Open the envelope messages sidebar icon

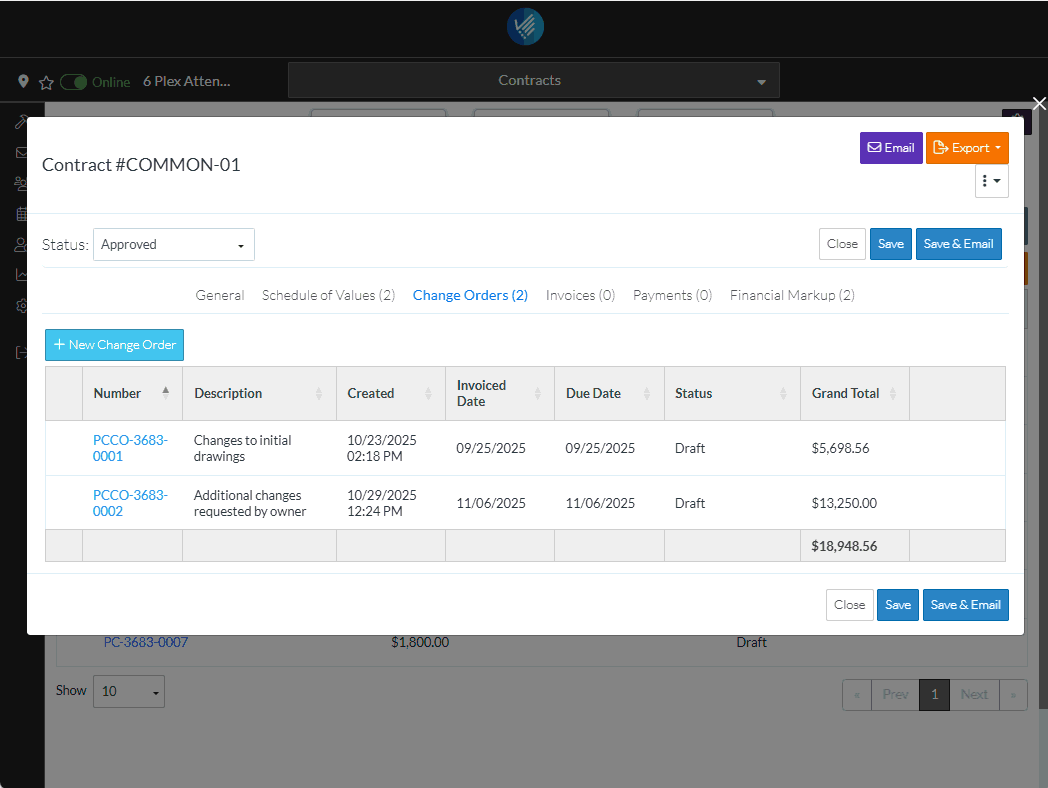(21, 153)
